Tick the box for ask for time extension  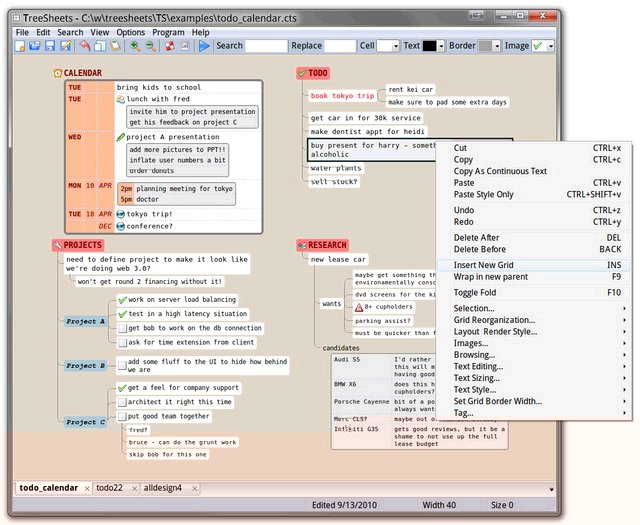pyautogui.click(x=122, y=343)
